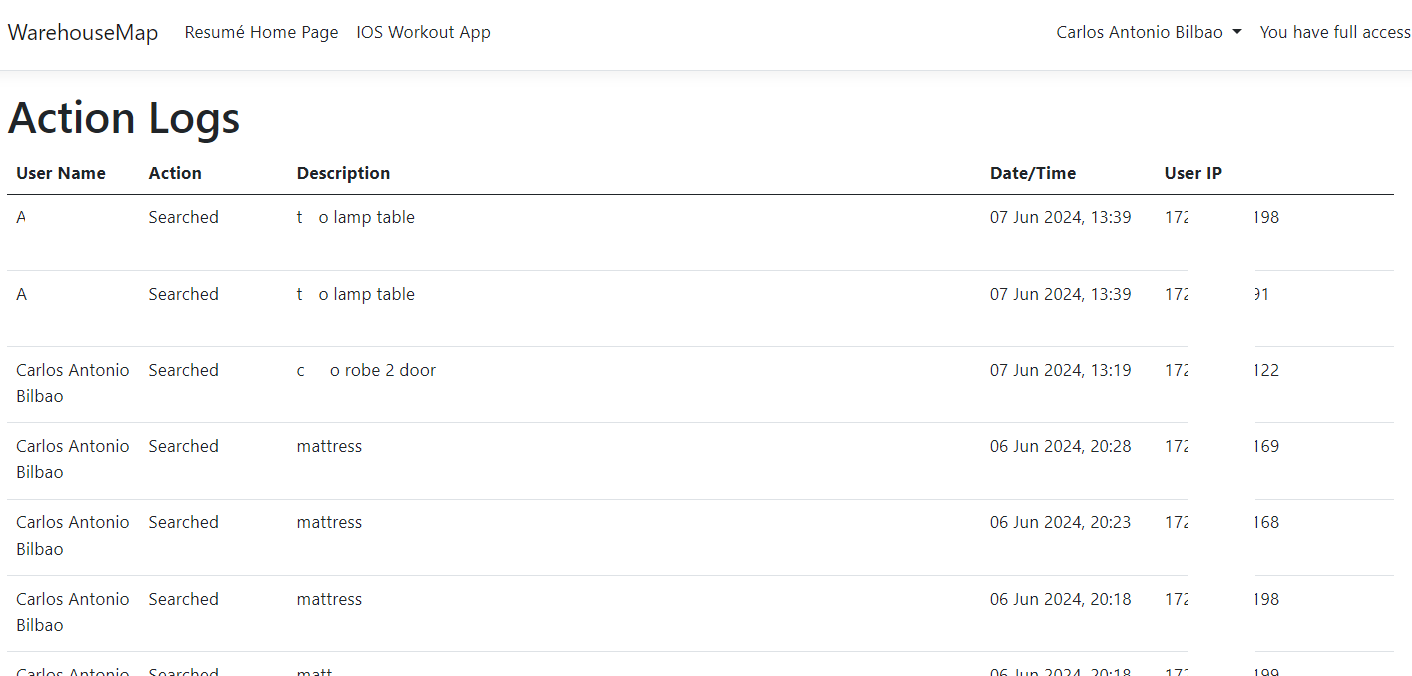Open the Resumé Home Page link
The image size is (1412, 676).
coord(261,32)
